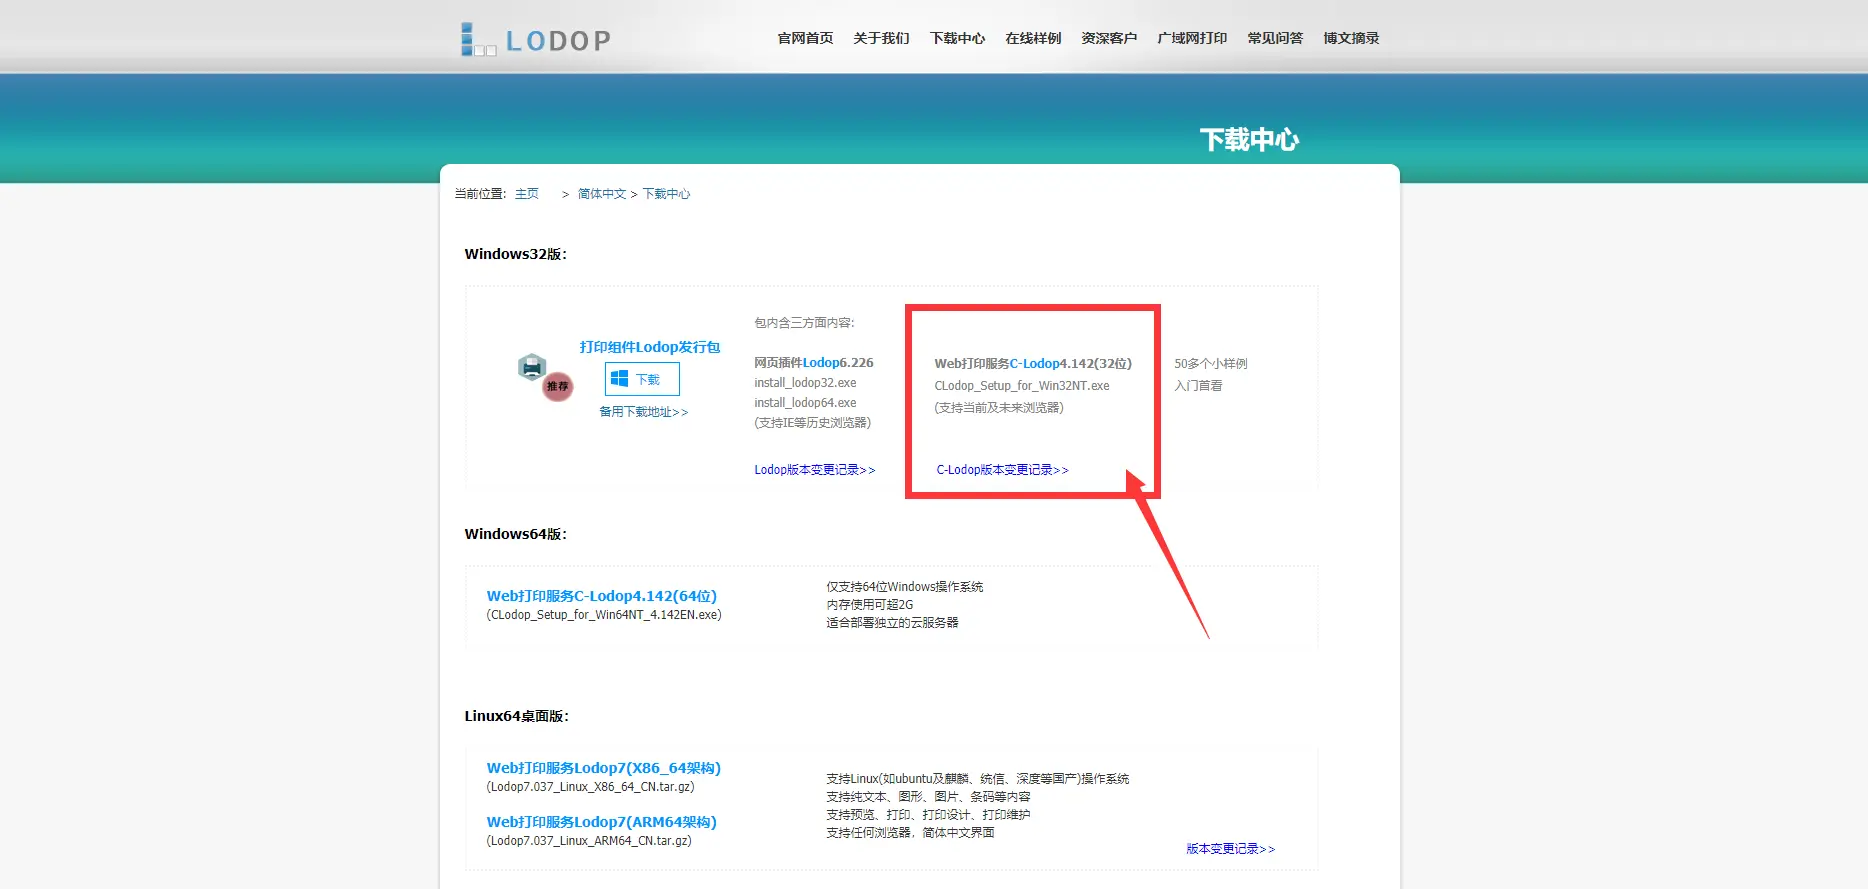Click 50多个小样例 text

pos(1211,364)
